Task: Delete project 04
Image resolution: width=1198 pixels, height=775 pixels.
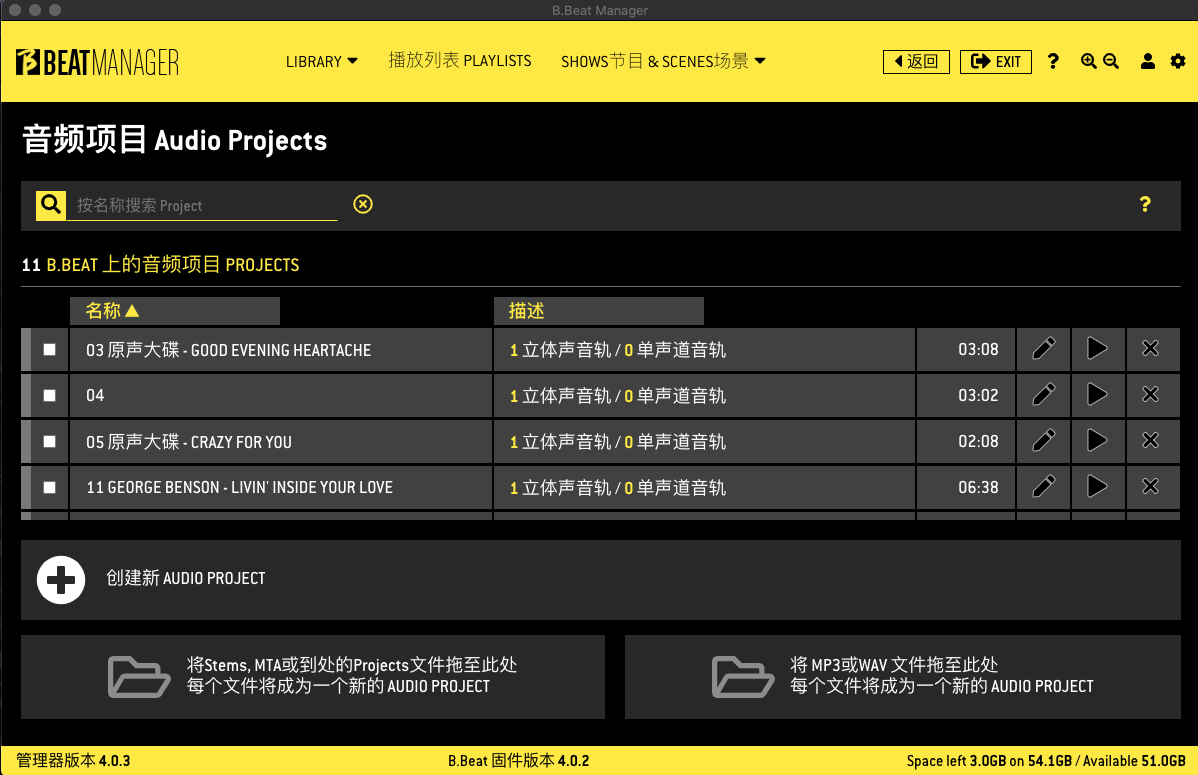Action: click(1151, 395)
